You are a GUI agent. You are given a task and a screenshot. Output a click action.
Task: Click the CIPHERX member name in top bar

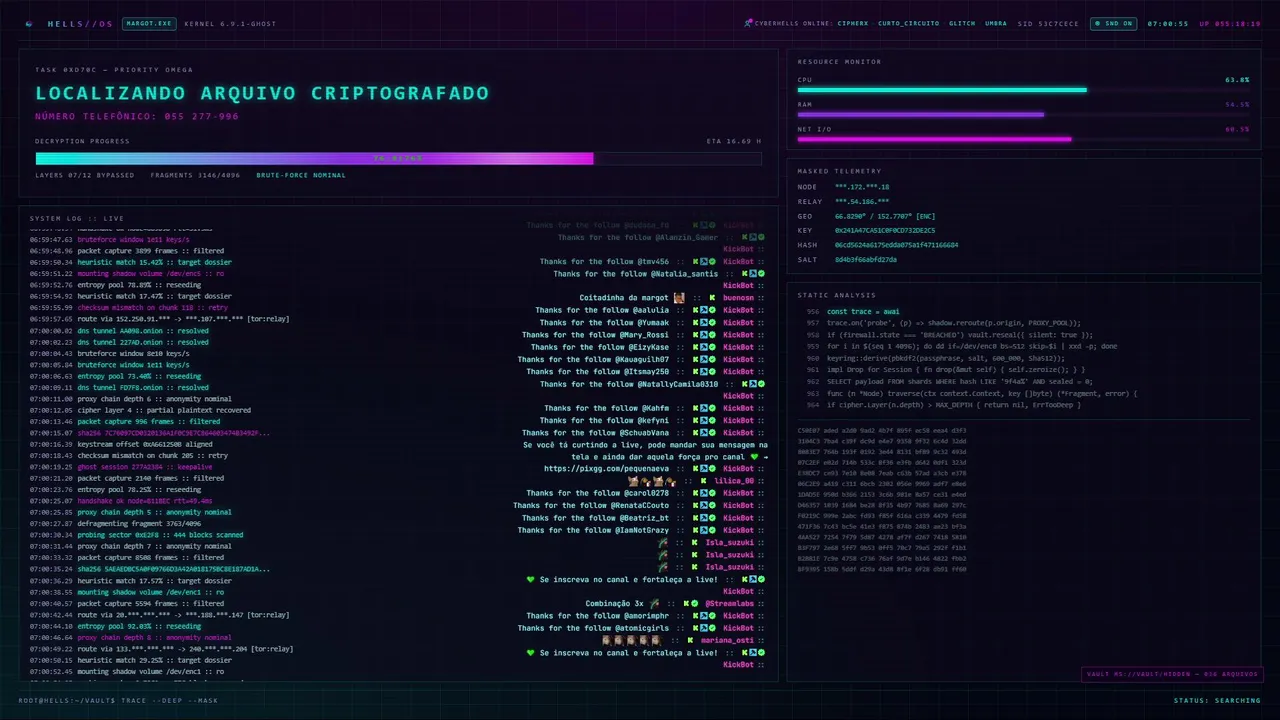click(853, 23)
